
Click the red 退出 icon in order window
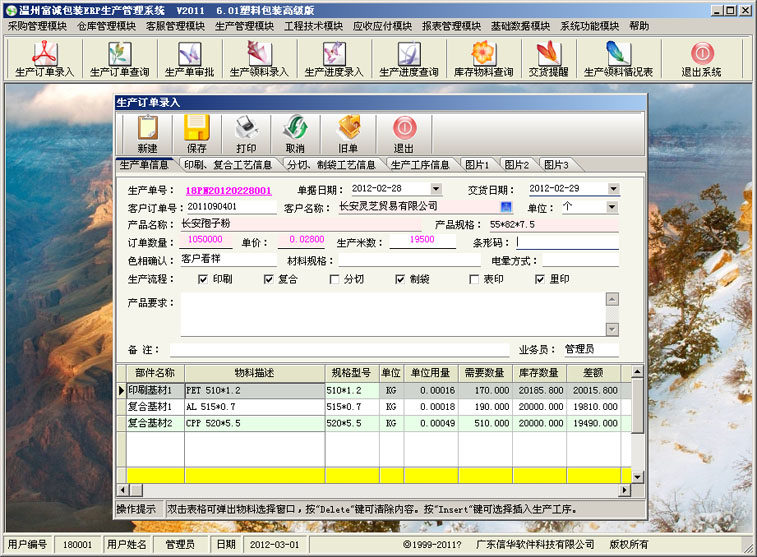[x=404, y=134]
